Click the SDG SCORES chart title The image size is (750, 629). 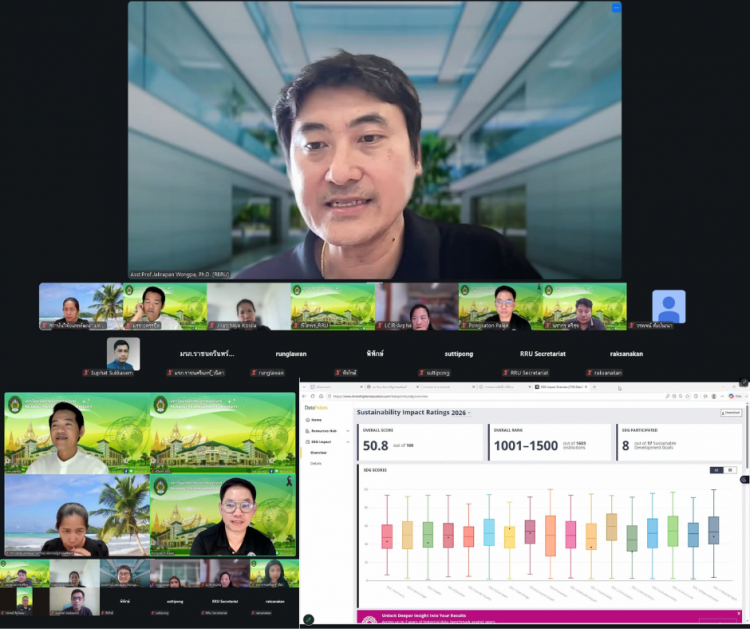click(375, 470)
